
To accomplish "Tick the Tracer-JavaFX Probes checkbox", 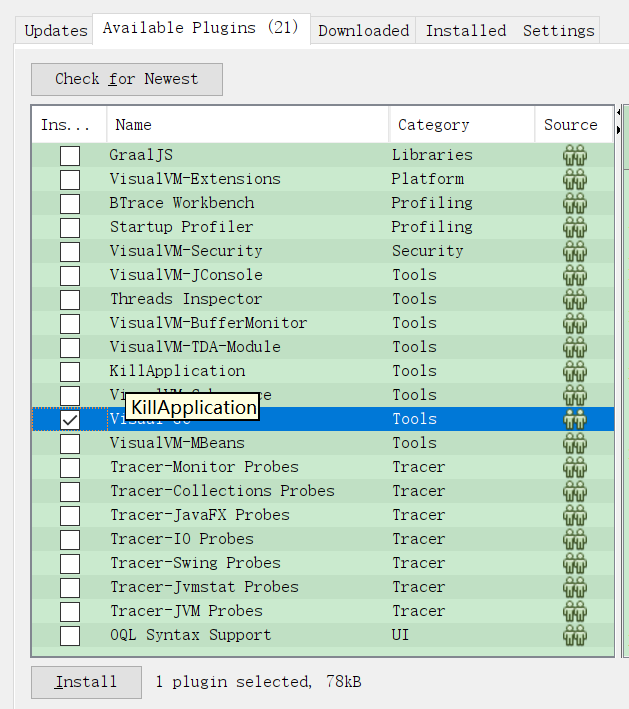I will (70, 515).
